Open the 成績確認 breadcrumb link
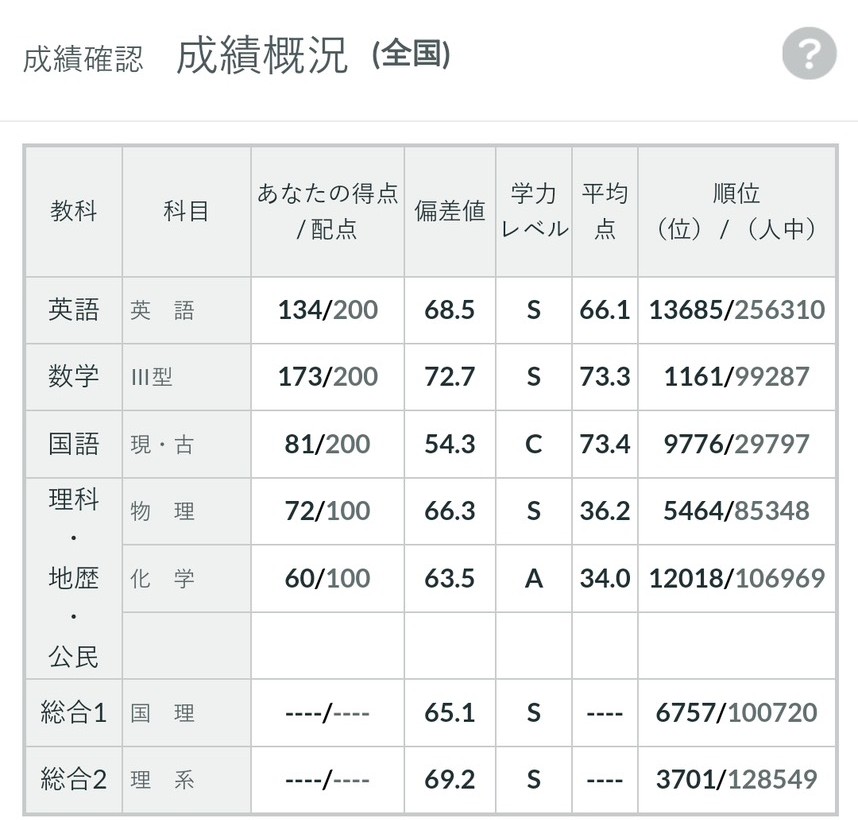Image resolution: width=858 pixels, height=820 pixels. [x=83, y=58]
